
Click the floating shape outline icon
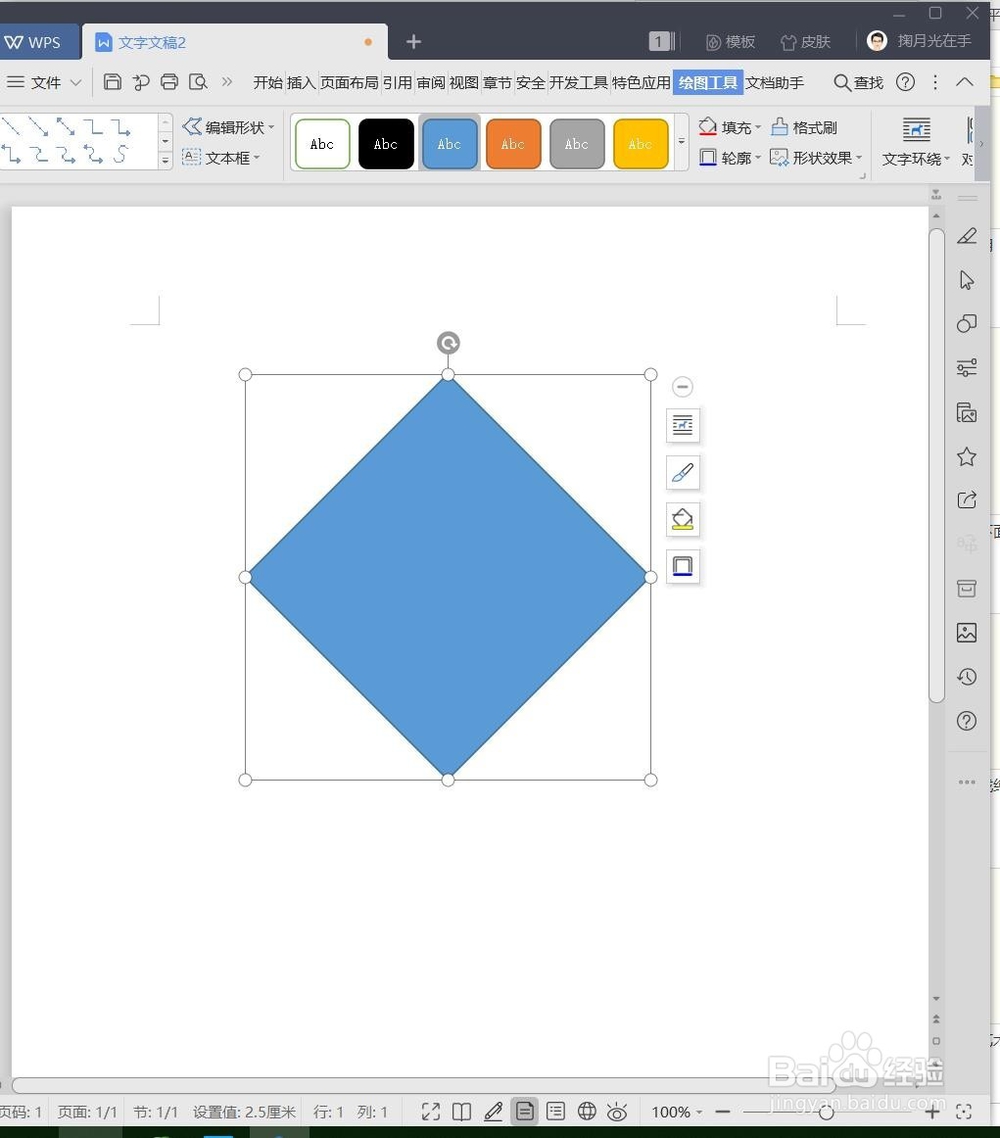click(683, 566)
